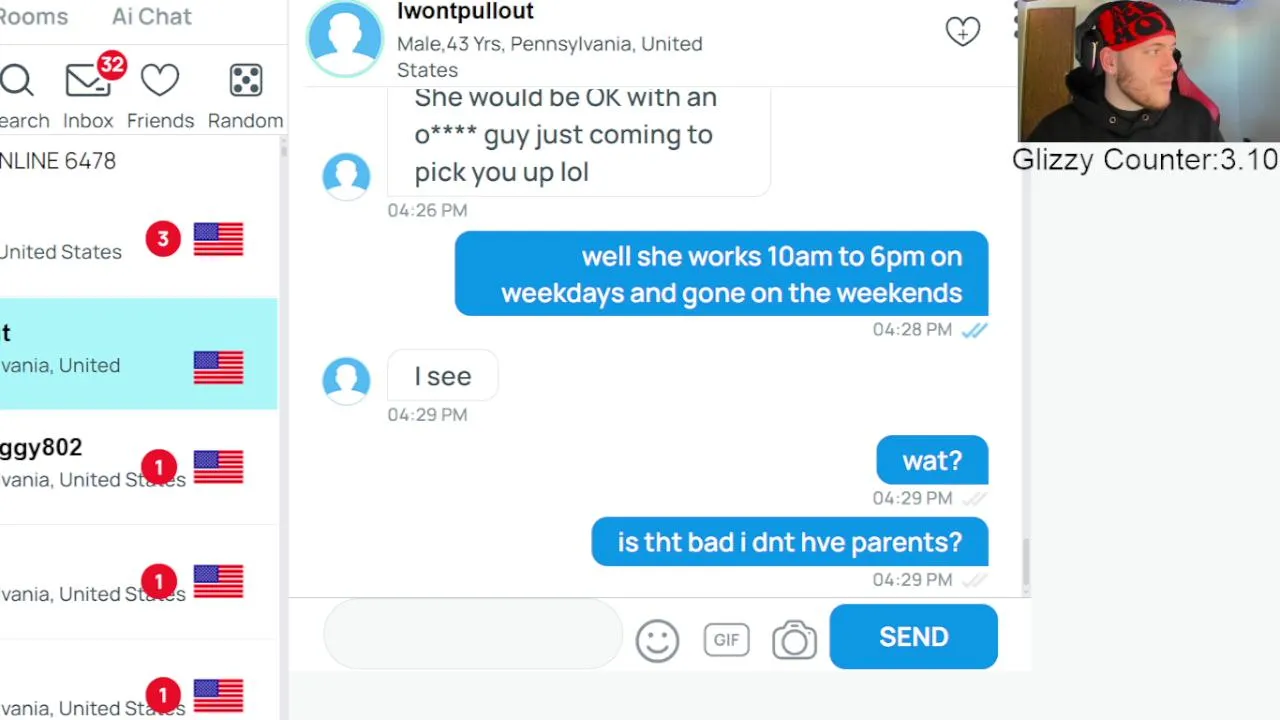Open the GIF picker

pos(726,639)
